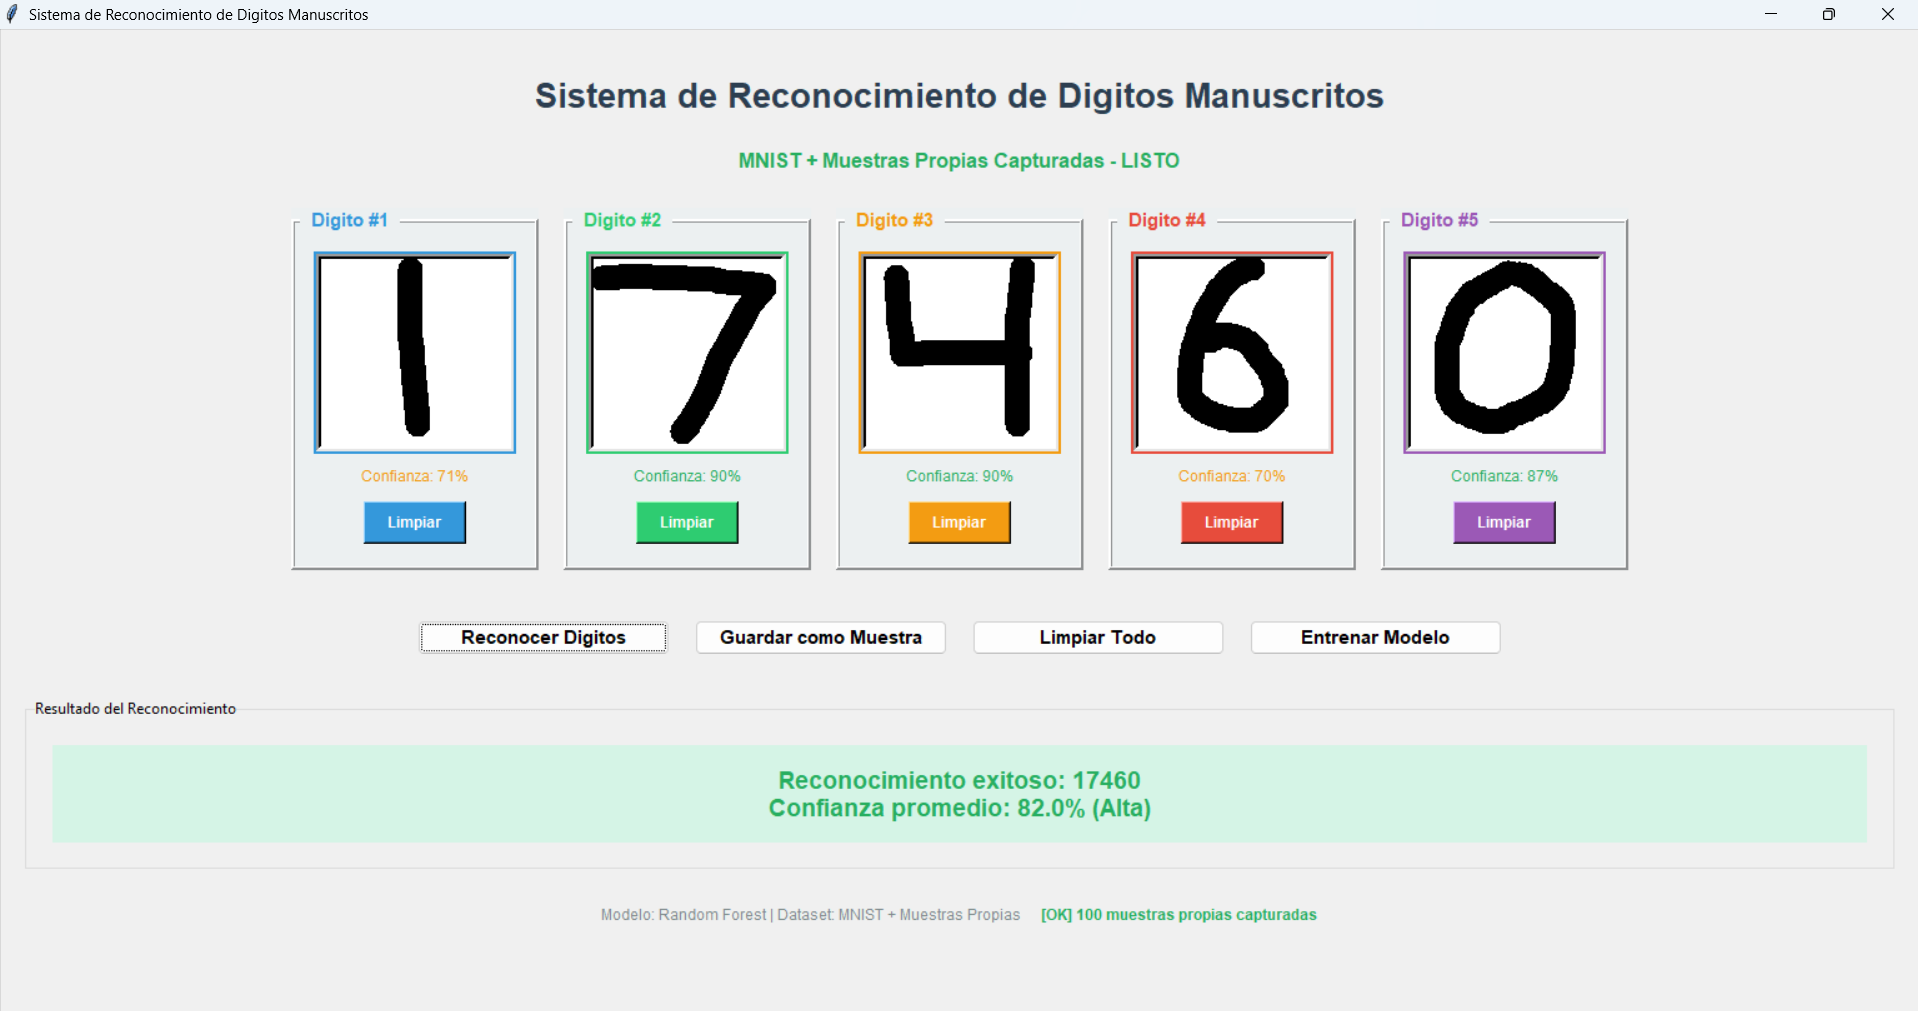
Task: Click the Digito #2 canvas showing 7
Action: [687, 353]
